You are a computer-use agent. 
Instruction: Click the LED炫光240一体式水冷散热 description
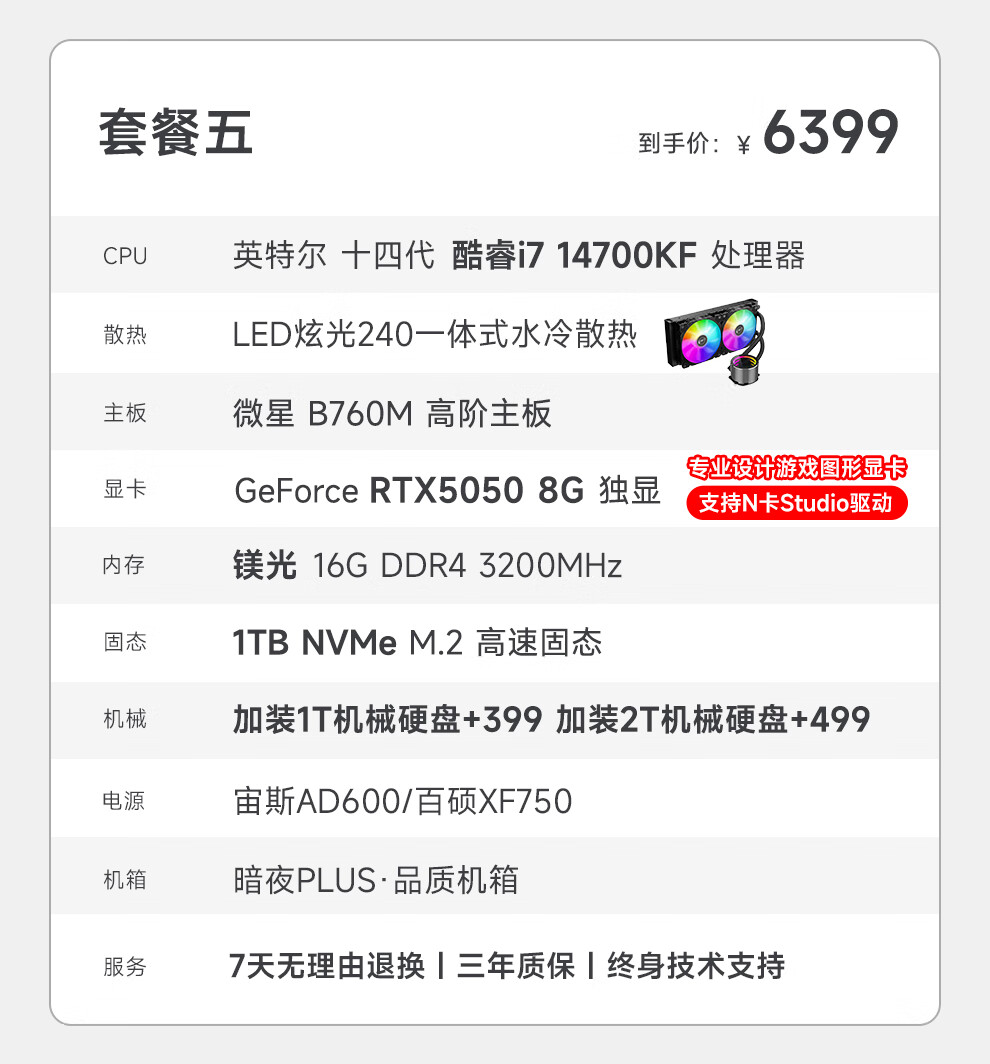click(x=434, y=334)
